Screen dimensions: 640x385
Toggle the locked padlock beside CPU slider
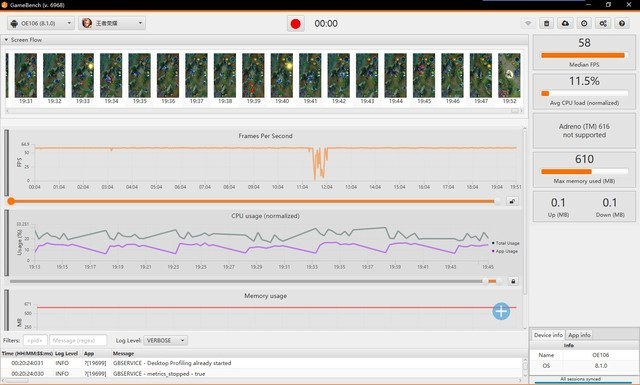[513, 281]
